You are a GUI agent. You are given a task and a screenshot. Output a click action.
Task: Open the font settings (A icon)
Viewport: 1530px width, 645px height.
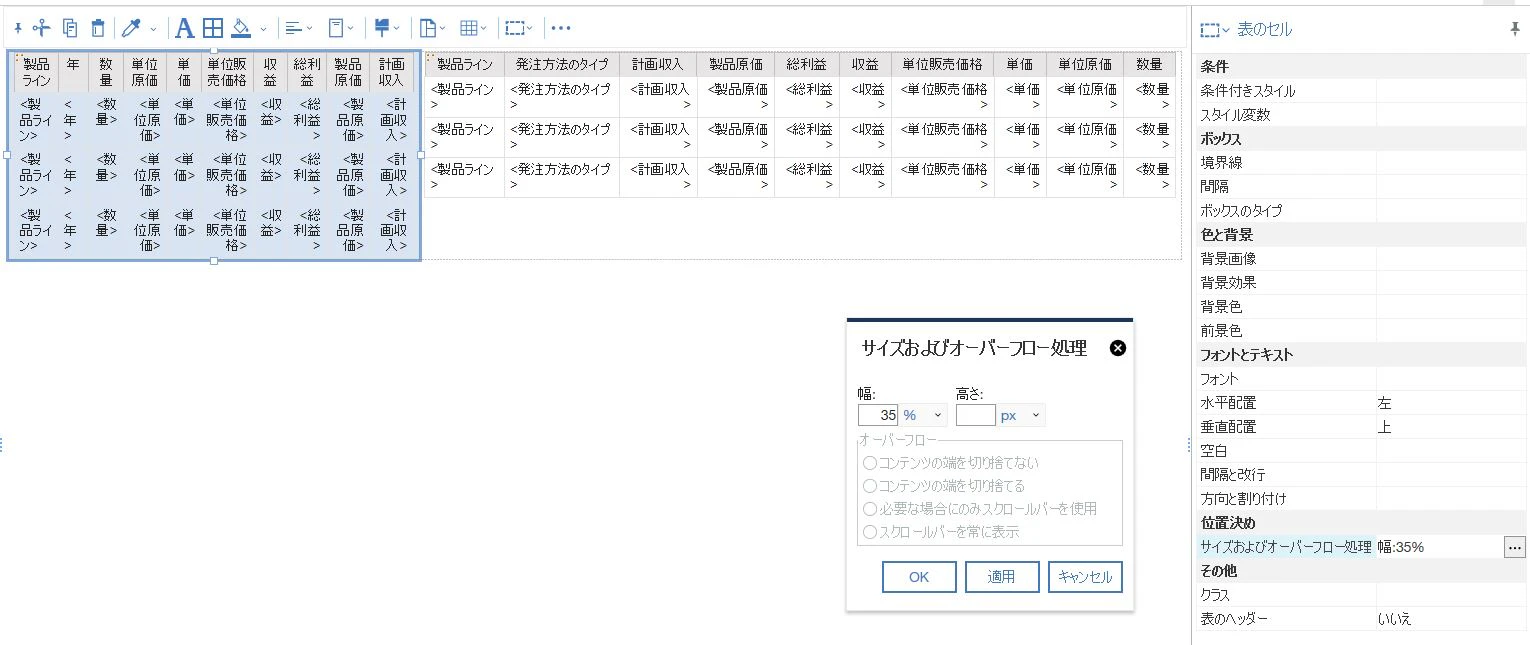coord(184,28)
